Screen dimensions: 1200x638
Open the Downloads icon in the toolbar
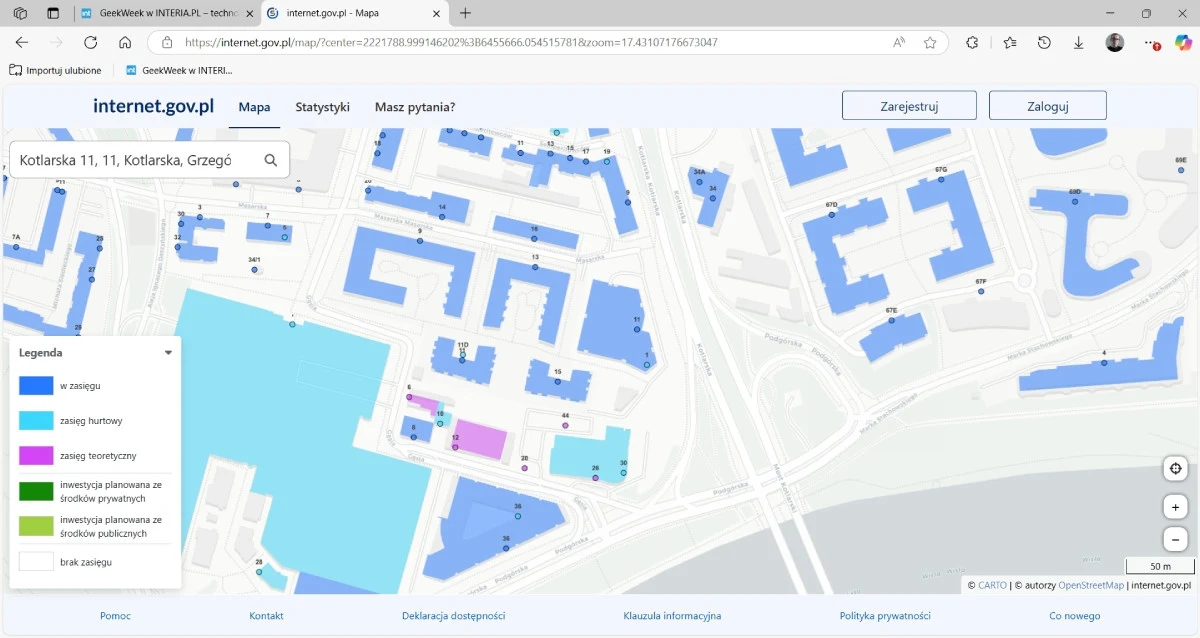click(x=1078, y=43)
